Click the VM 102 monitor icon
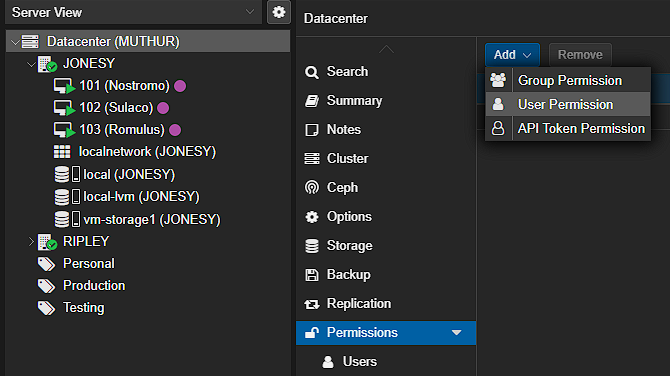Image resolution: width=670 pixels, height=376 pixels. pyautogui.click(x=64, y=108)
